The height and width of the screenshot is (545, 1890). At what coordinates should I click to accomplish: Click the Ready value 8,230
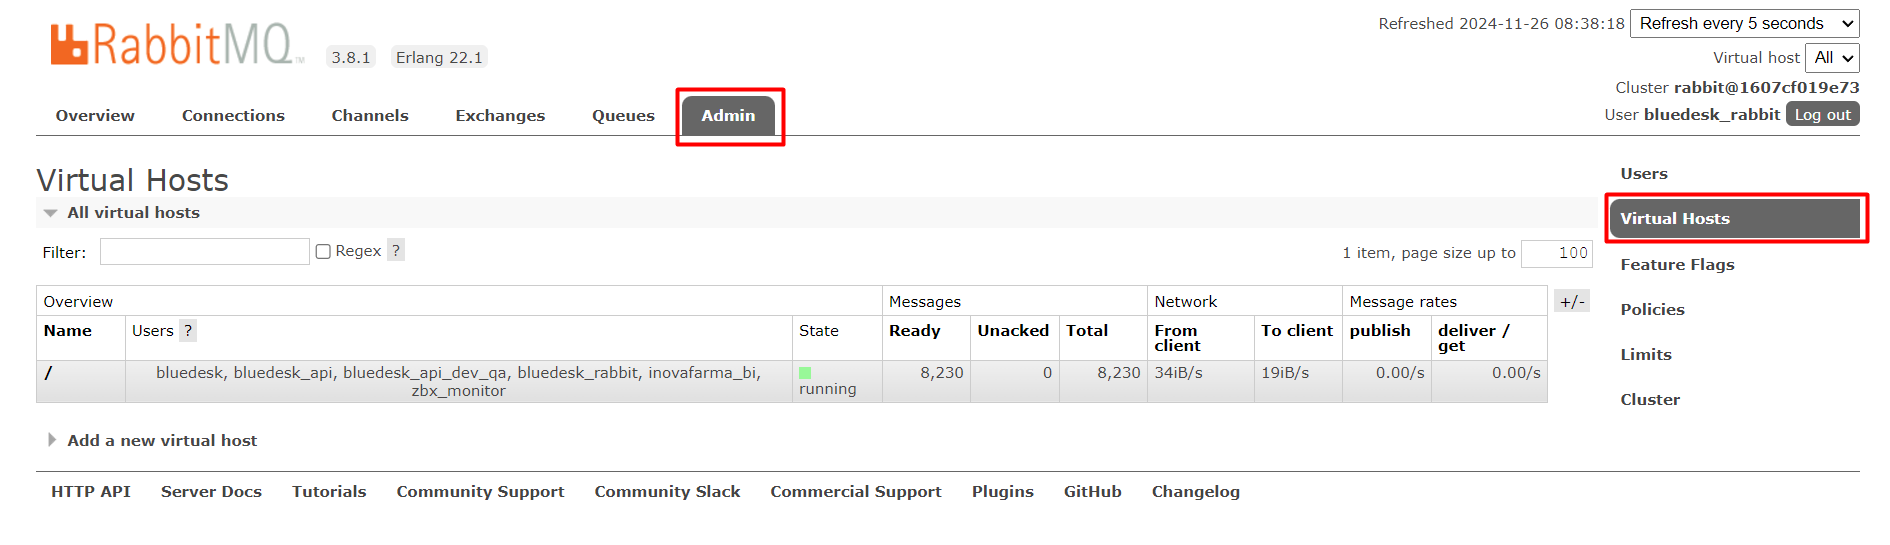click(x=941, y=372)
